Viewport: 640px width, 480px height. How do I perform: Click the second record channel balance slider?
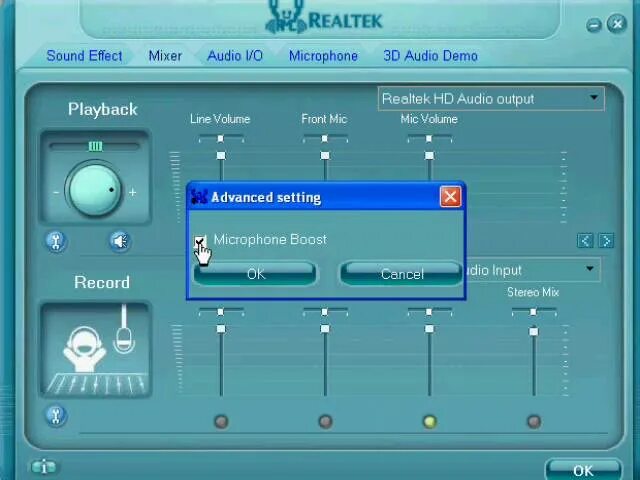[325, 312]
